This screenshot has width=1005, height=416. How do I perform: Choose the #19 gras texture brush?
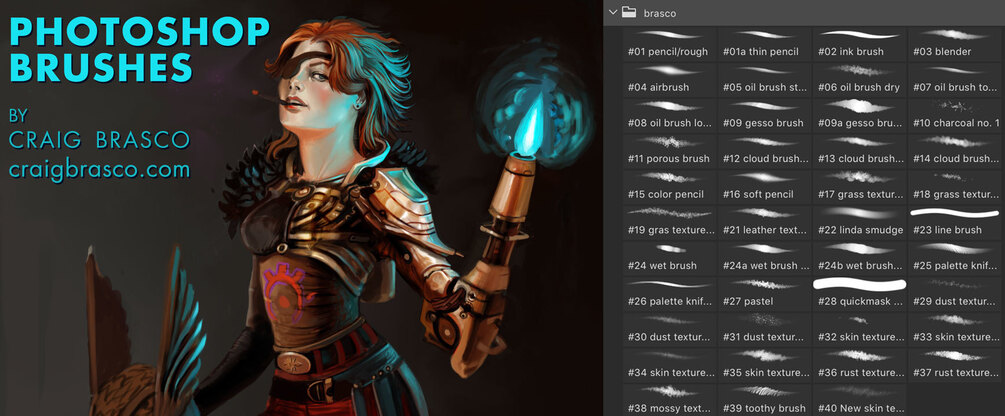(670, 222)
